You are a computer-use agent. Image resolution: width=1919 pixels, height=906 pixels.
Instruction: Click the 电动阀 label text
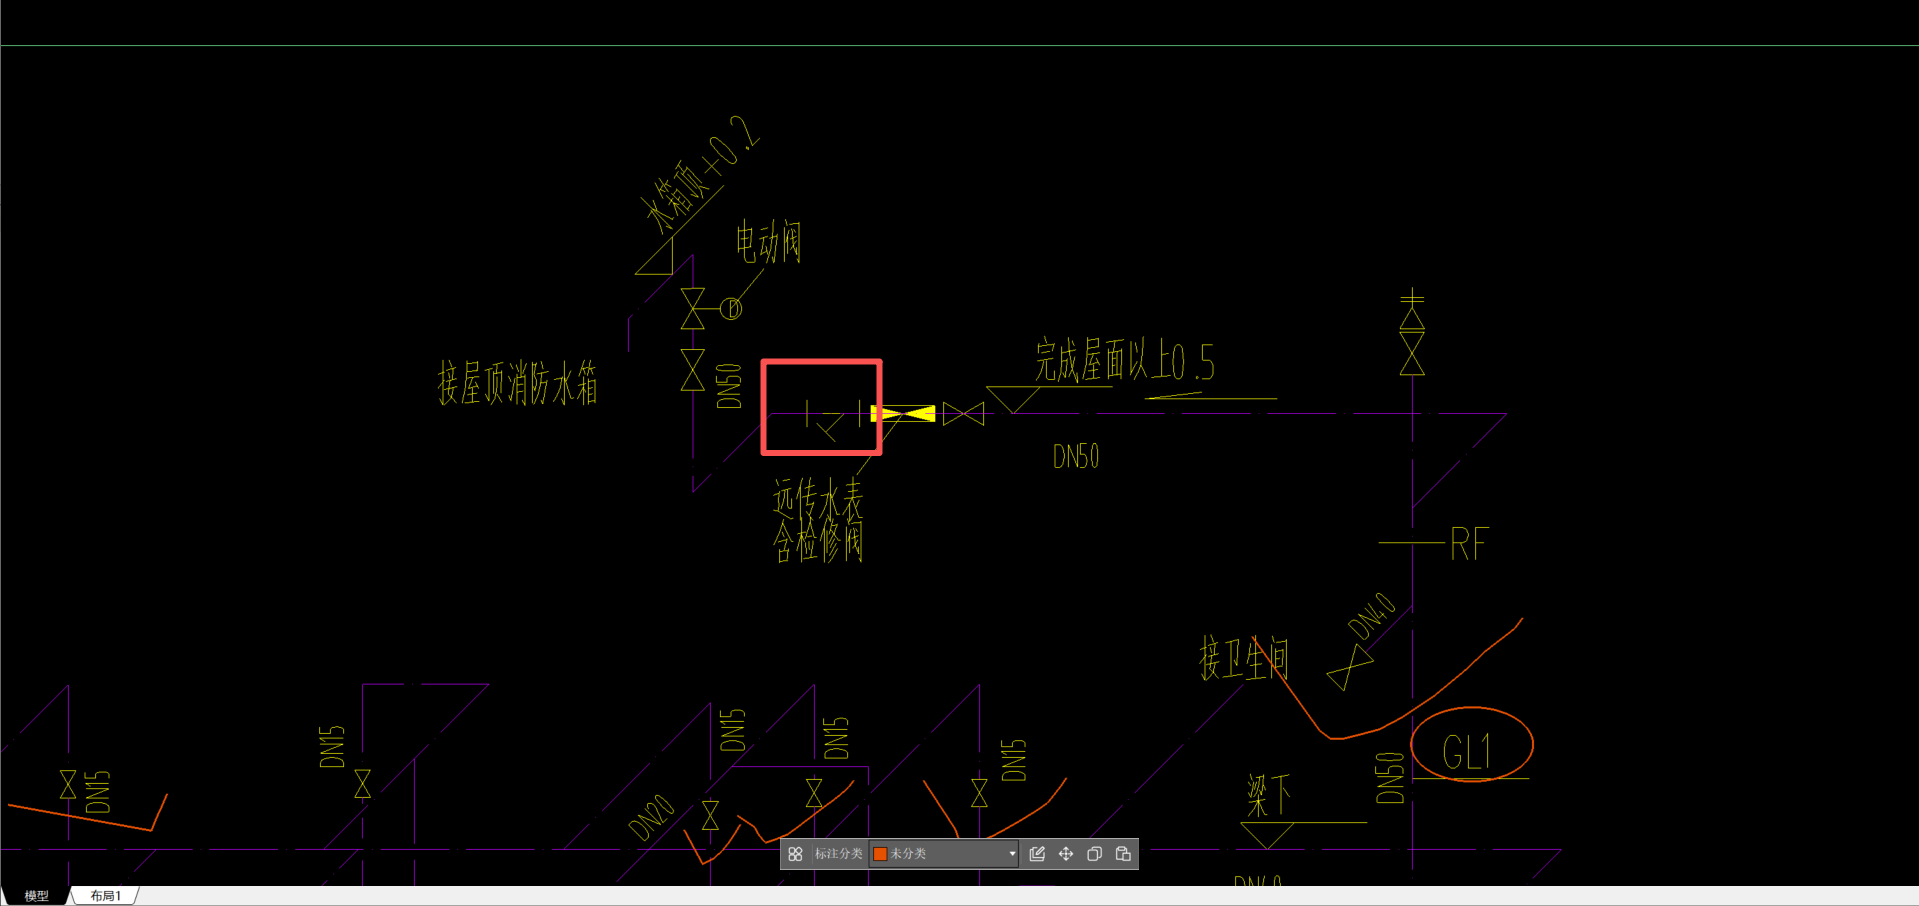point(768,243)
